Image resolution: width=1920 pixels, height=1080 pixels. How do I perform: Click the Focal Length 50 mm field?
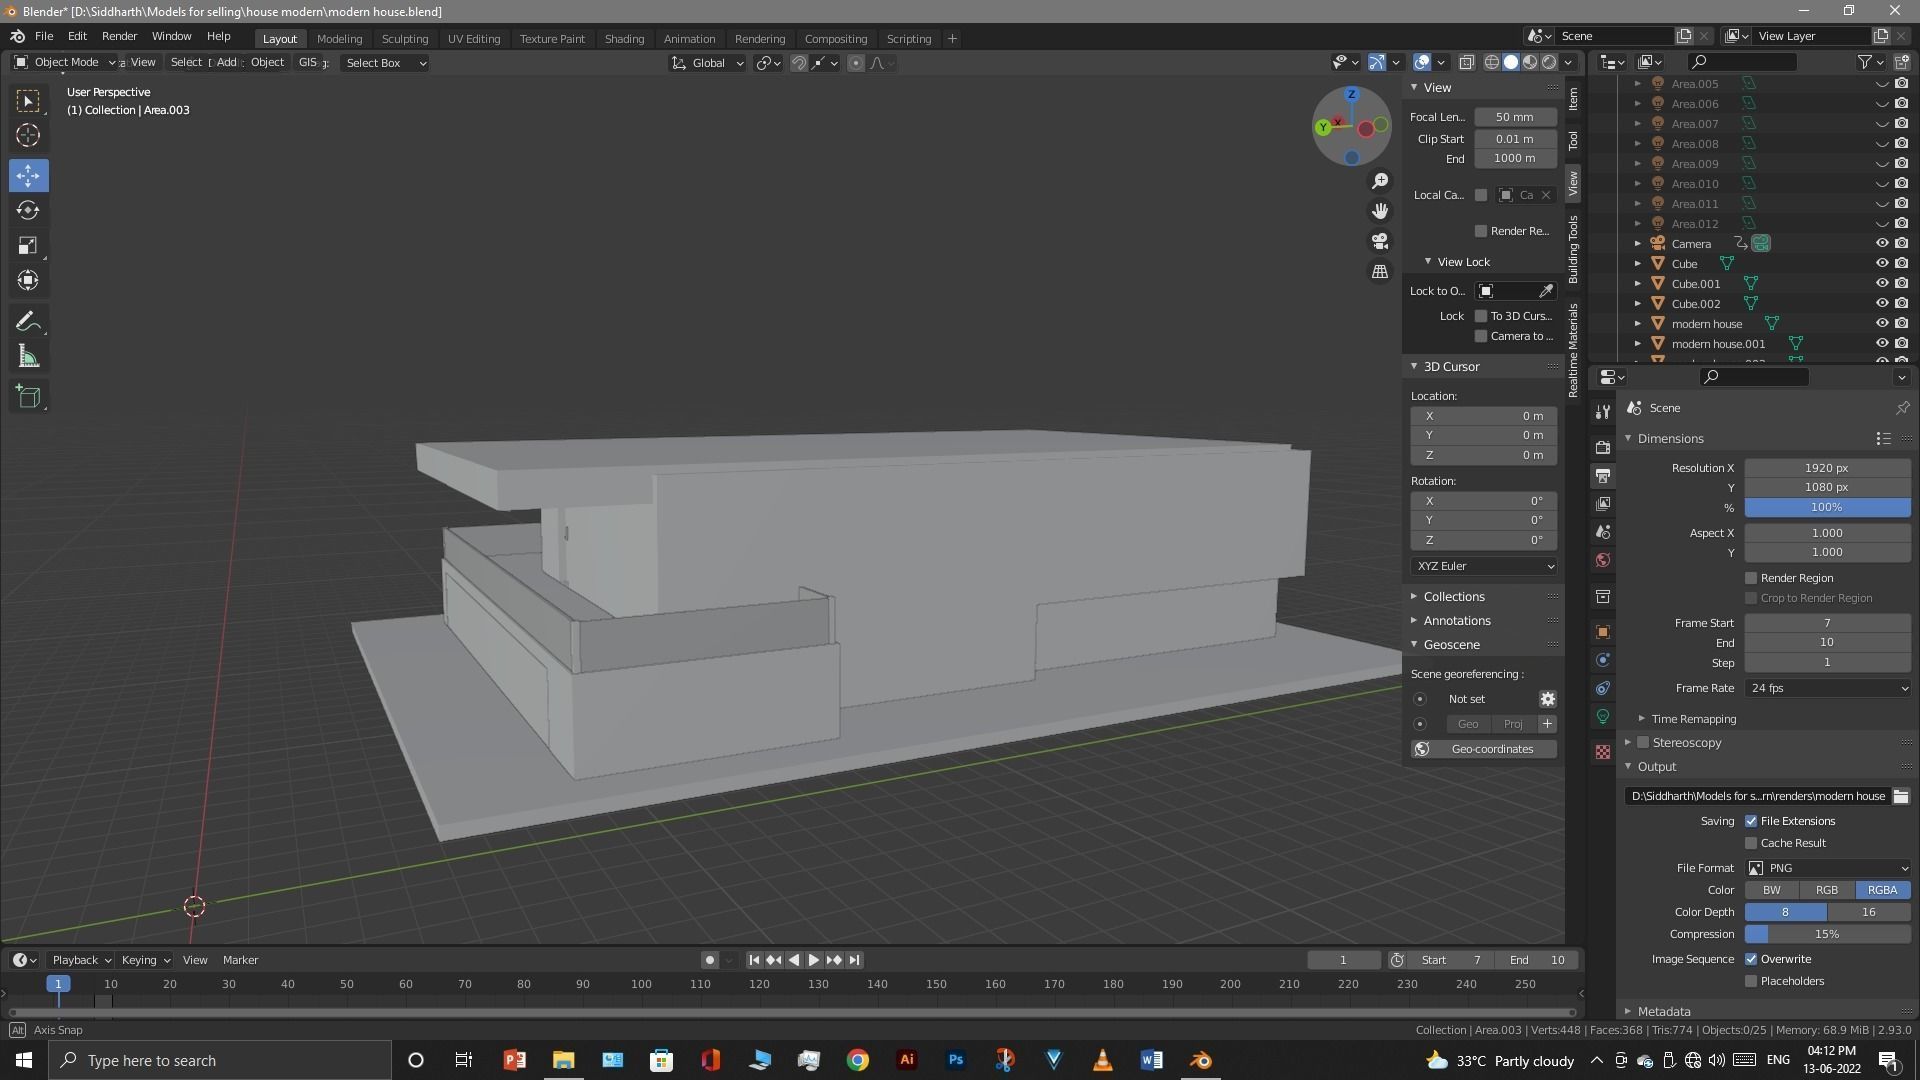tap(1515, 117)
